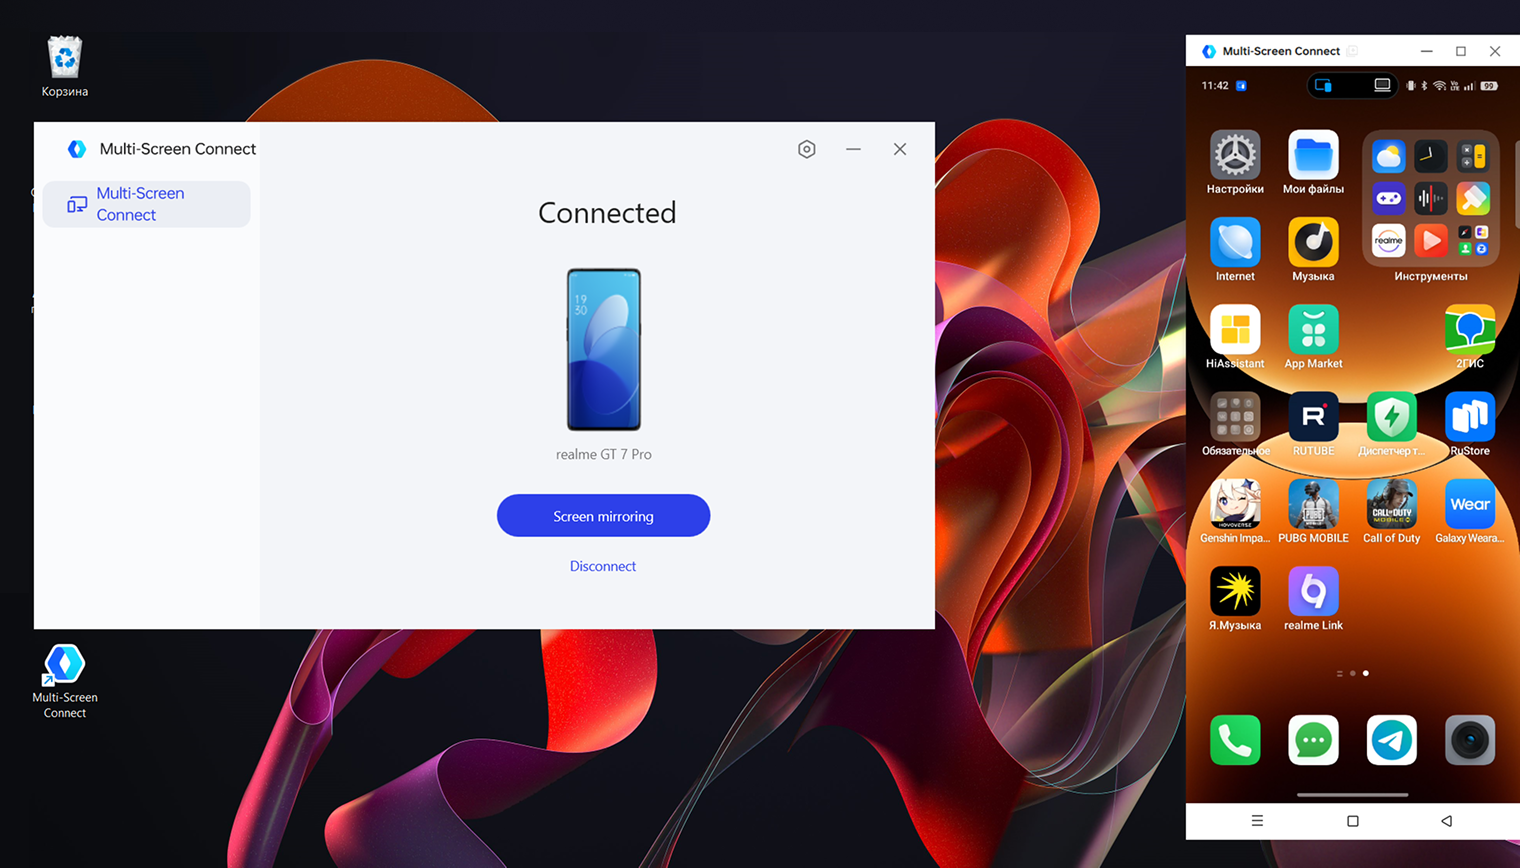Maximize the phone mirror window

1461,51
